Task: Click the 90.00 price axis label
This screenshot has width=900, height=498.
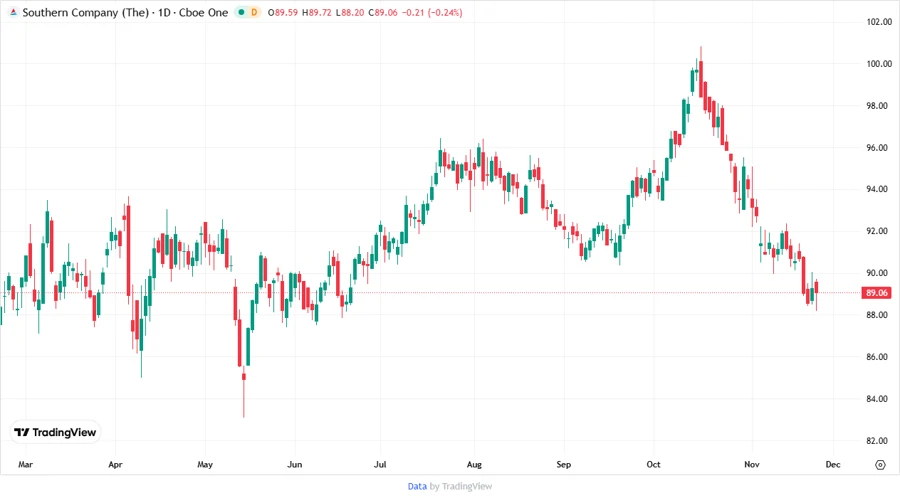Action: click(x=877, y=273)
